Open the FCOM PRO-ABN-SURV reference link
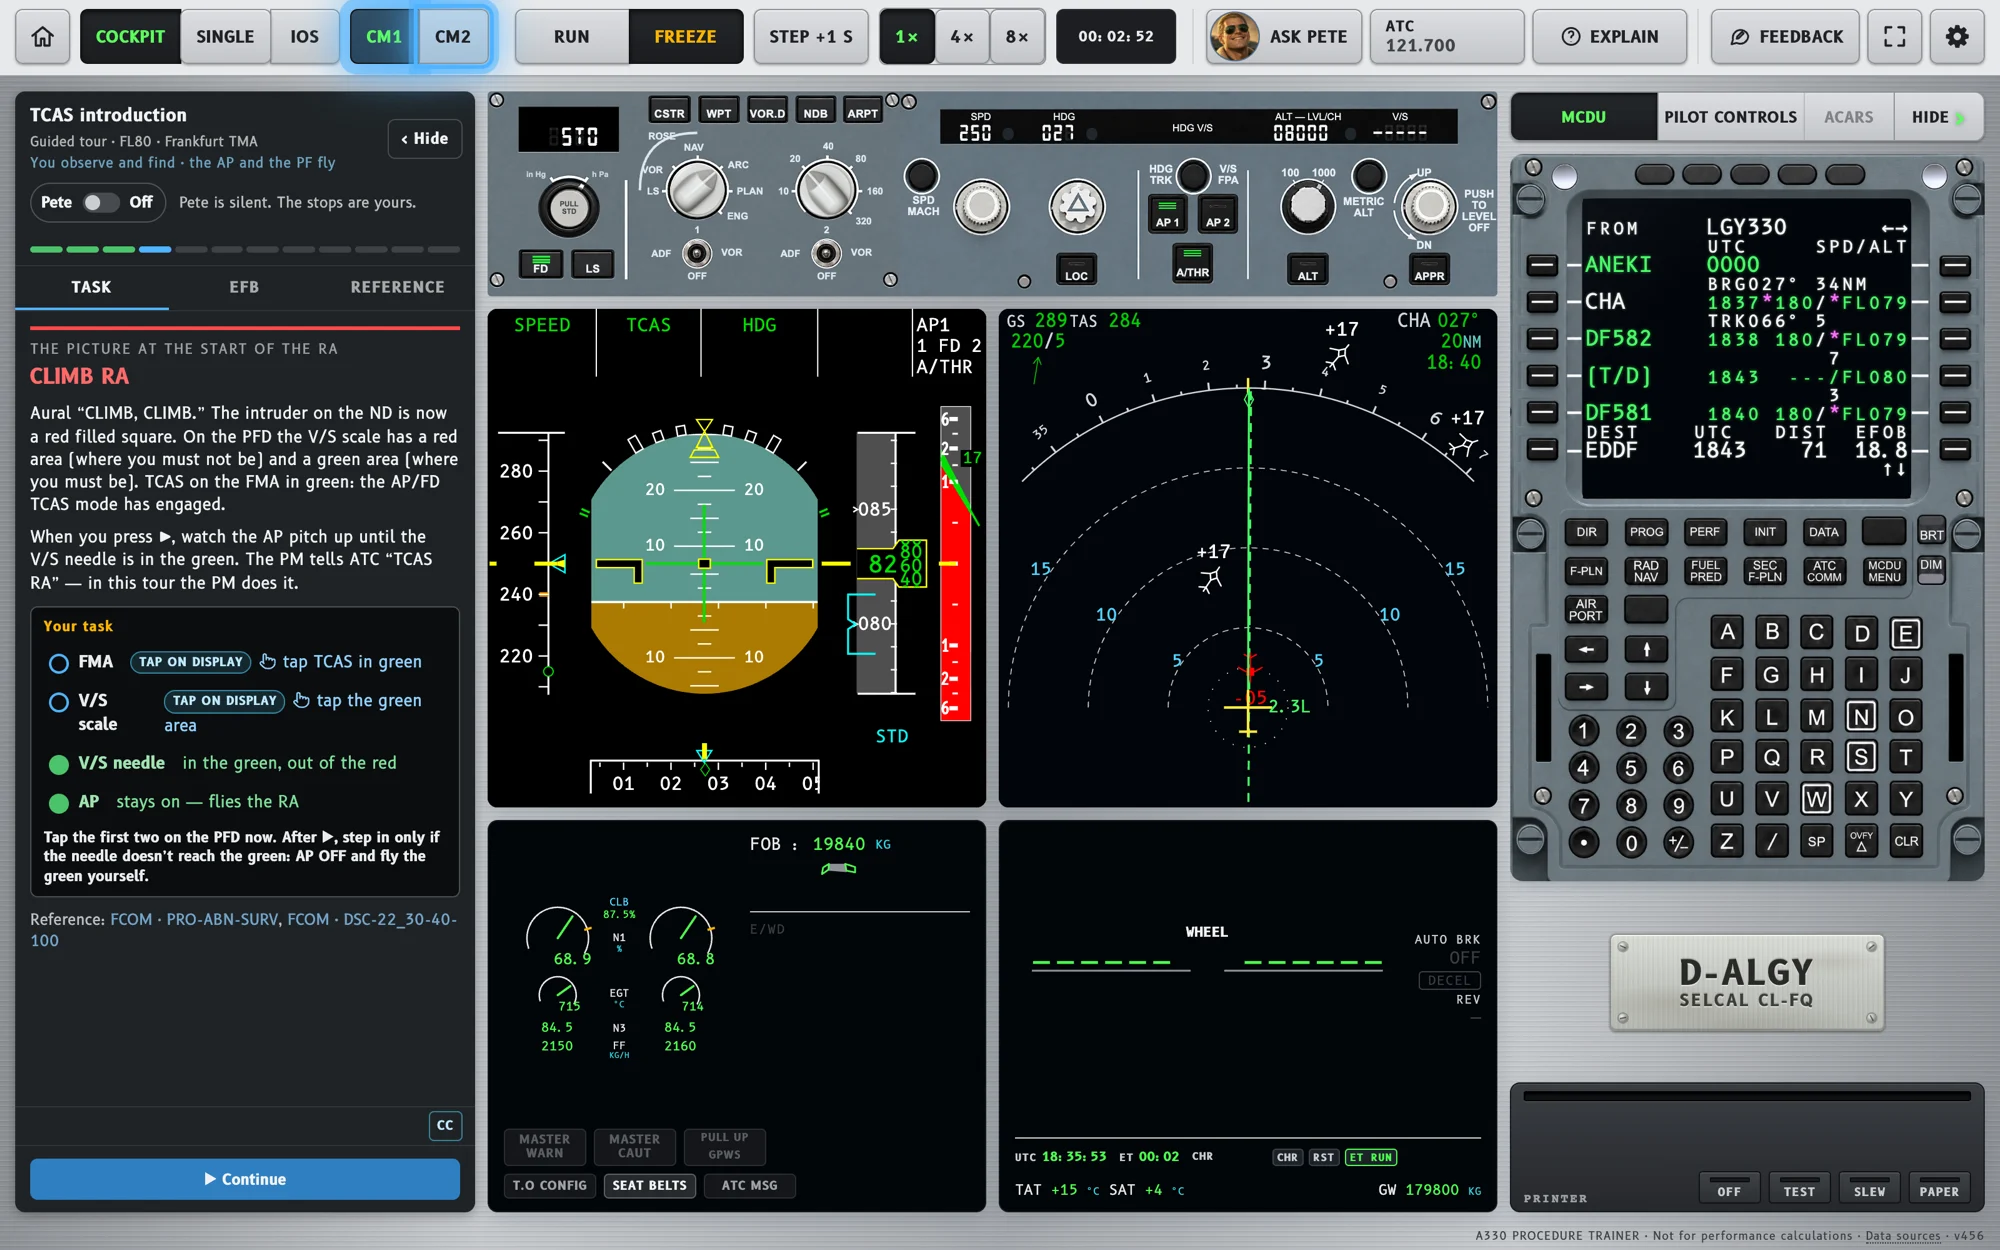This screenshot has height=1250, width=2000. (x=194, y=919)
